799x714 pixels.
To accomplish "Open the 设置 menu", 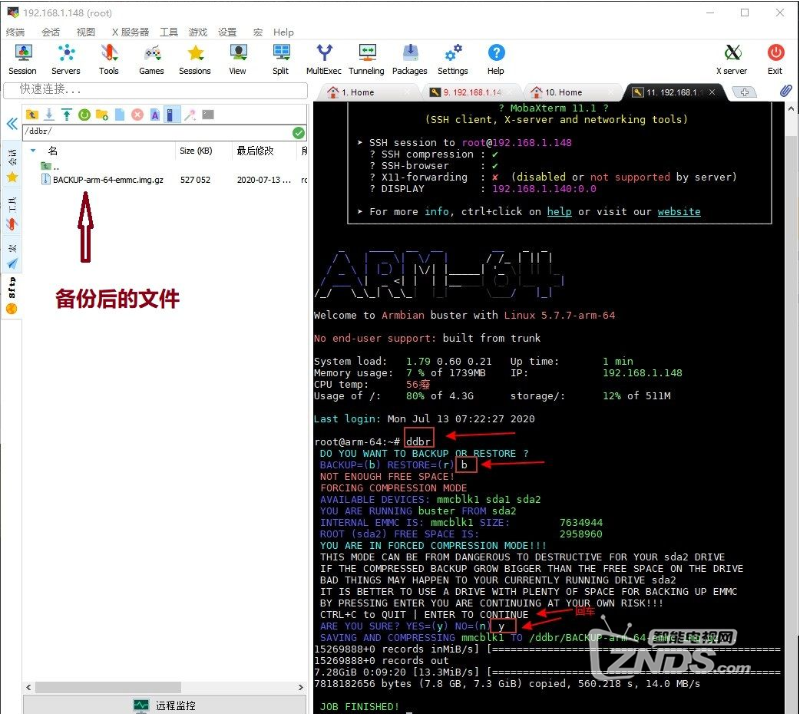I will click(x=227, y=32).
